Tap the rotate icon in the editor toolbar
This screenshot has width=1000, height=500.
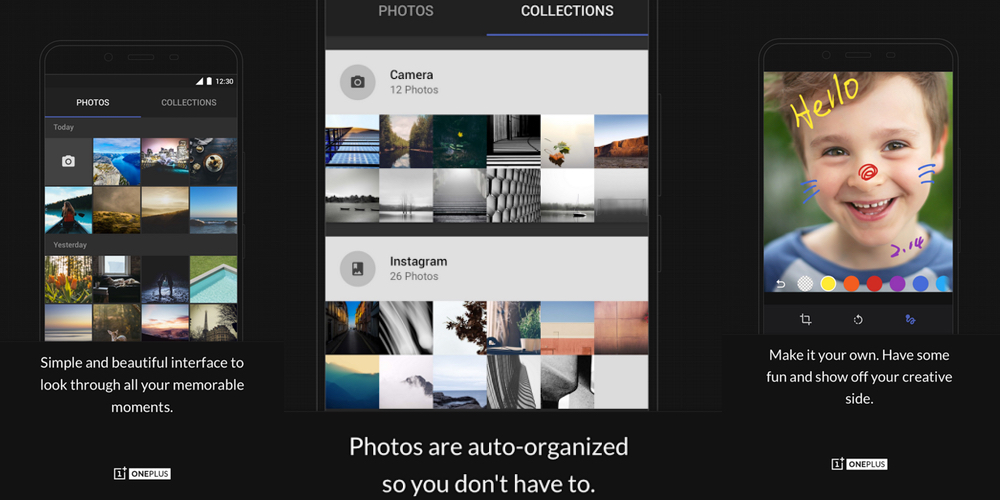point(857,319)
